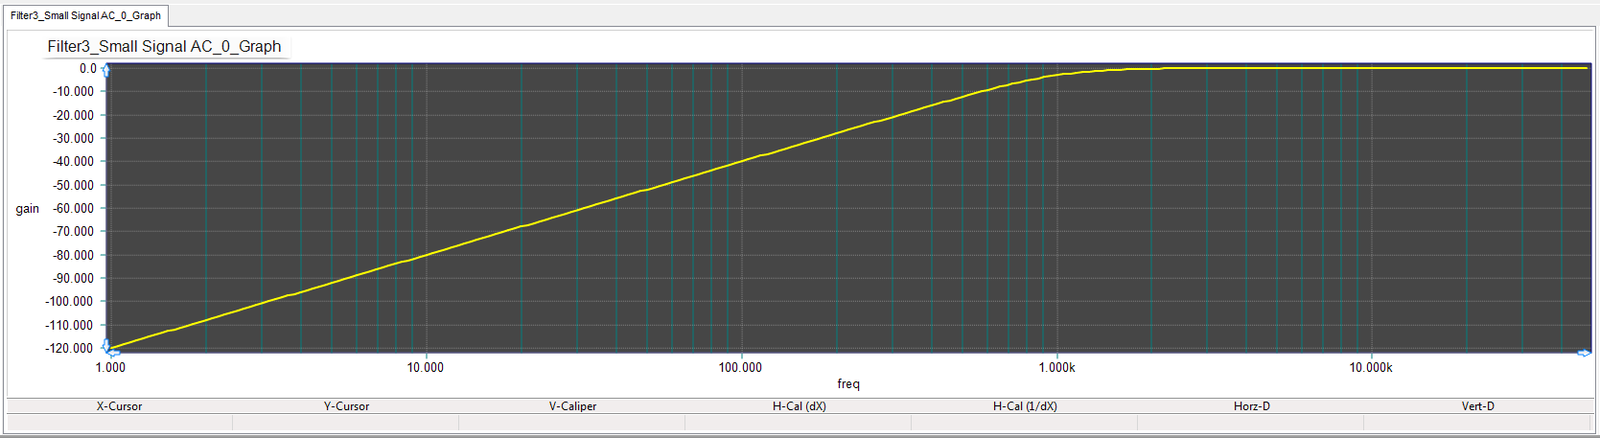Viewport: 1600px width, 438px height.
Task: Click the V-Caliper column header
Action: tap(572, 406)
